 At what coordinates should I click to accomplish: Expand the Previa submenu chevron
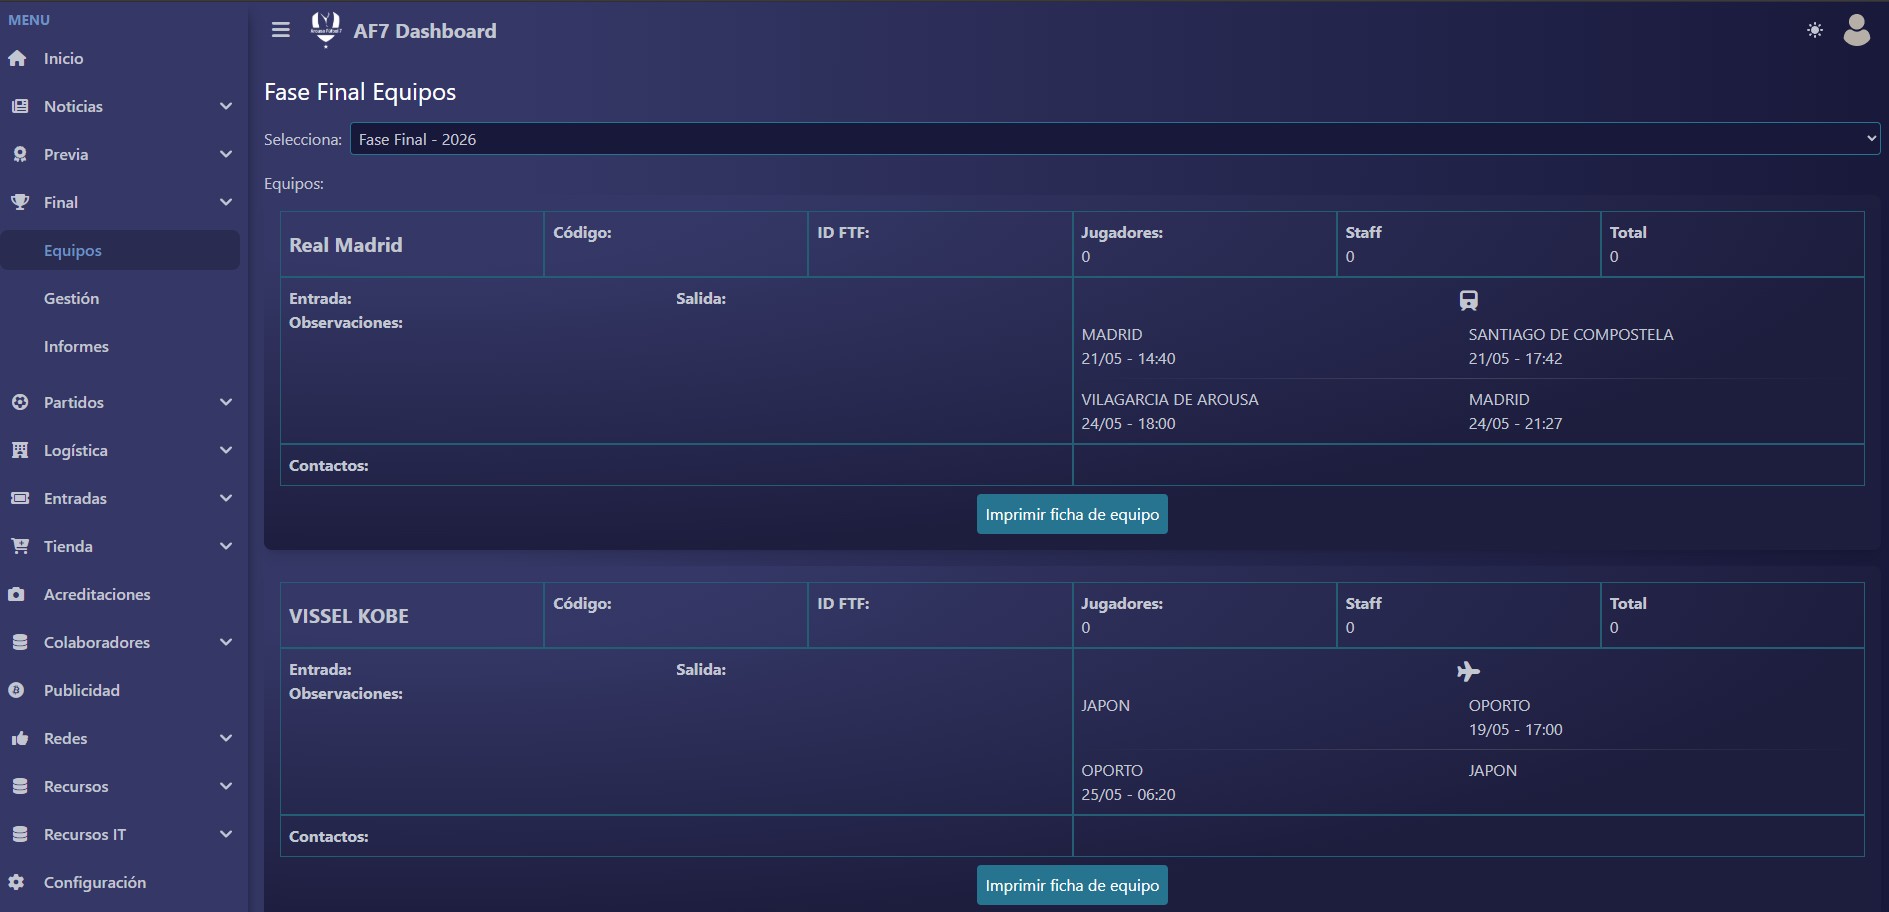tap(226, 154)
